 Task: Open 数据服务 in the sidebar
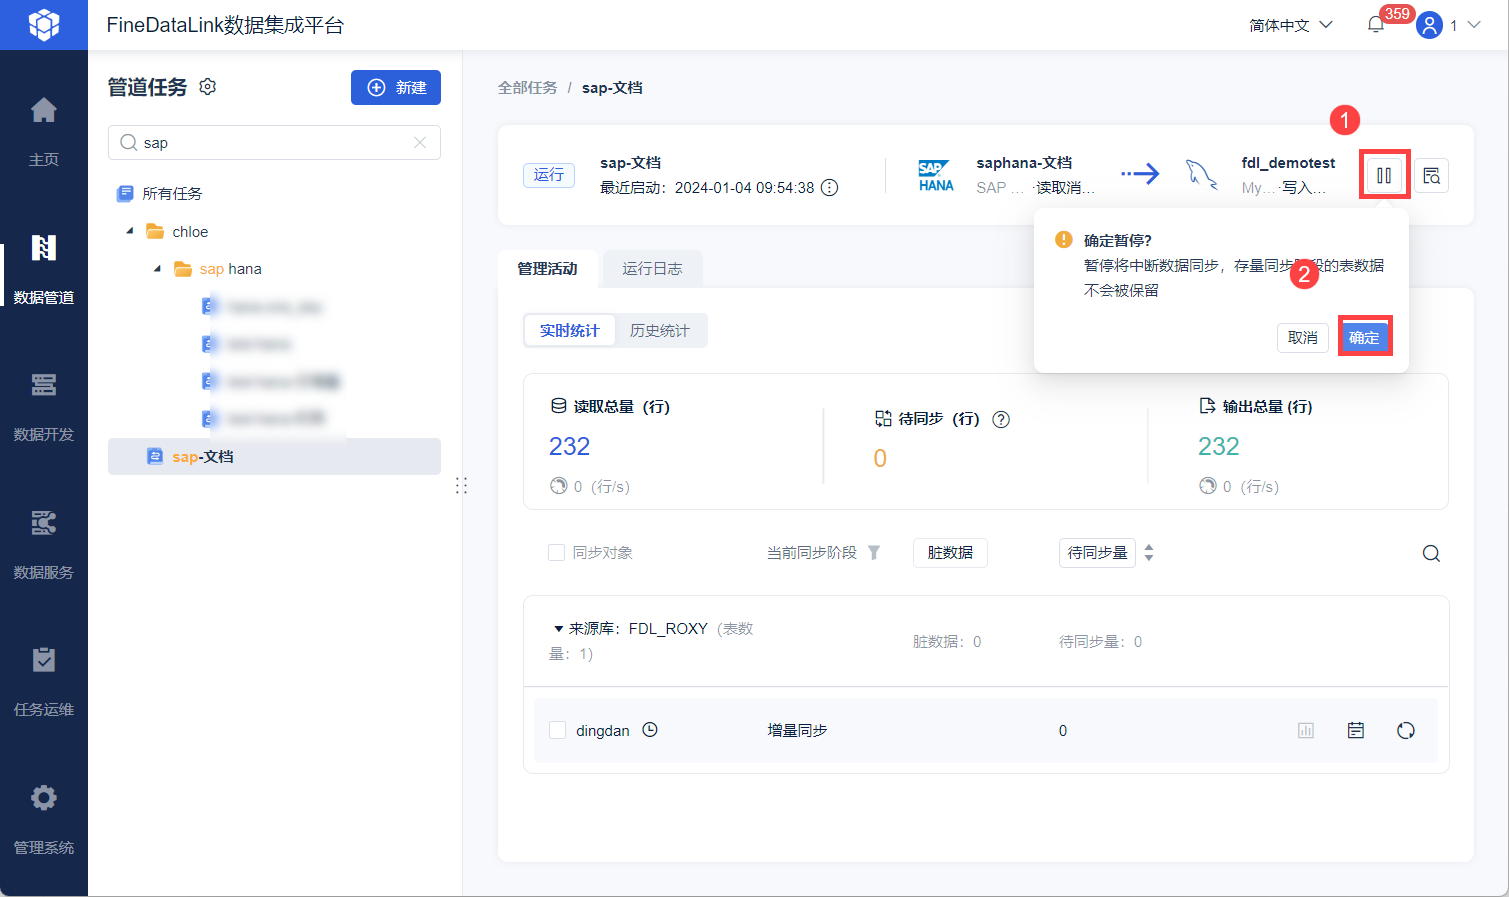(x=44, y=543)
